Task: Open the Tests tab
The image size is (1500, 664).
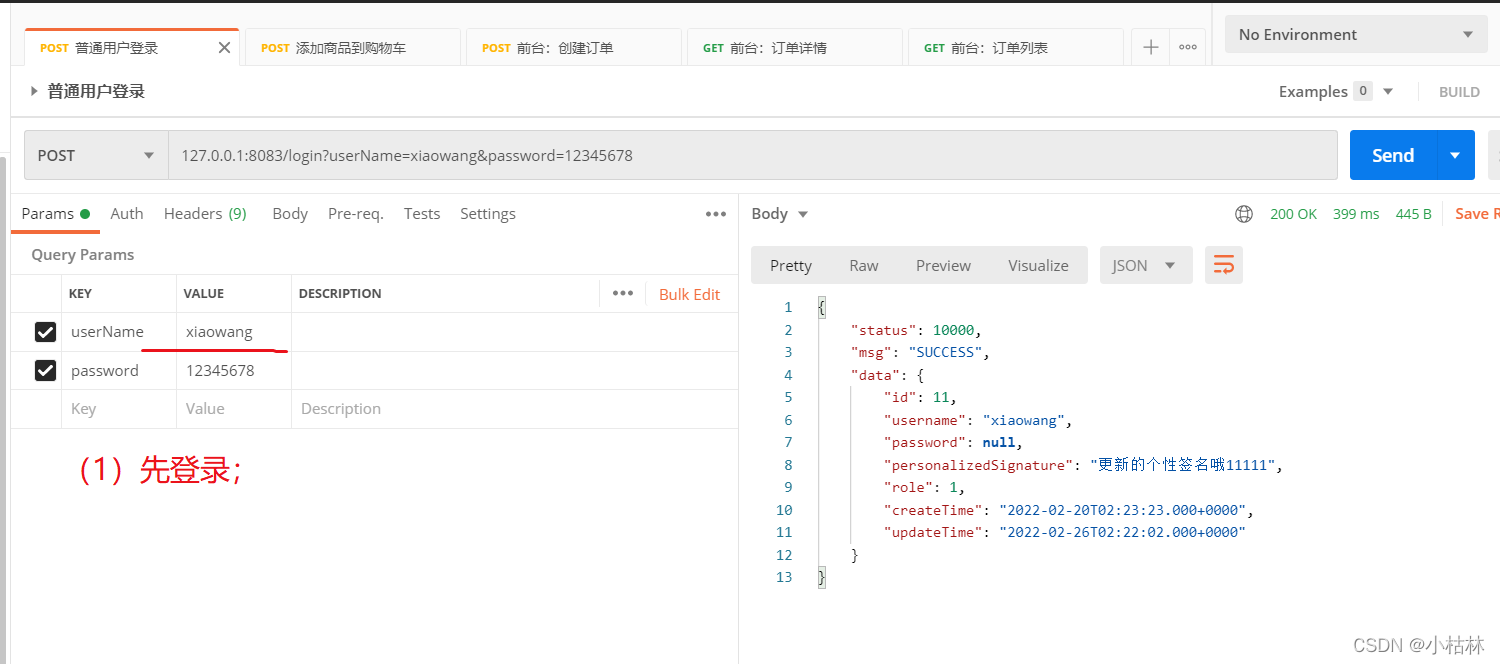Action: (x=422, y=214)
